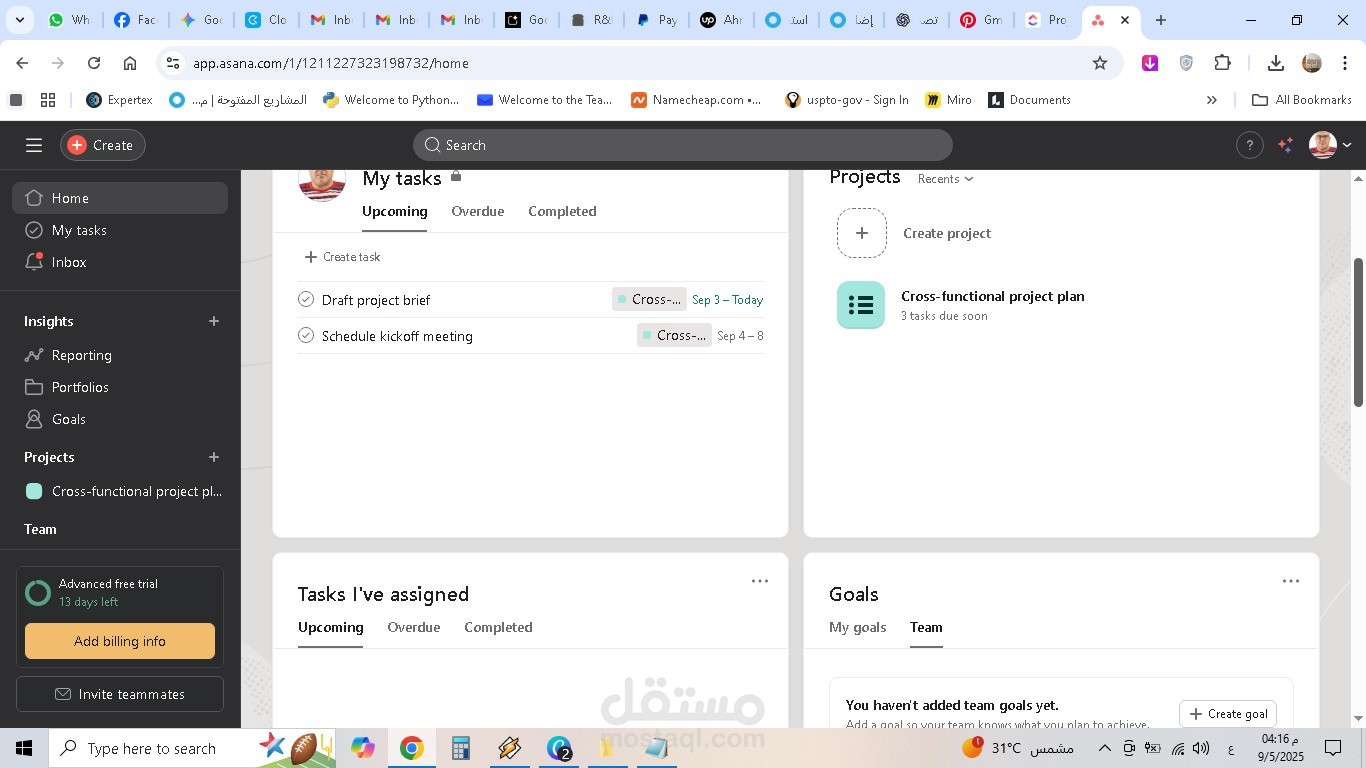Mark Draft project brief complete
This screenshot has width=1366, height=768.
point(306,299)
